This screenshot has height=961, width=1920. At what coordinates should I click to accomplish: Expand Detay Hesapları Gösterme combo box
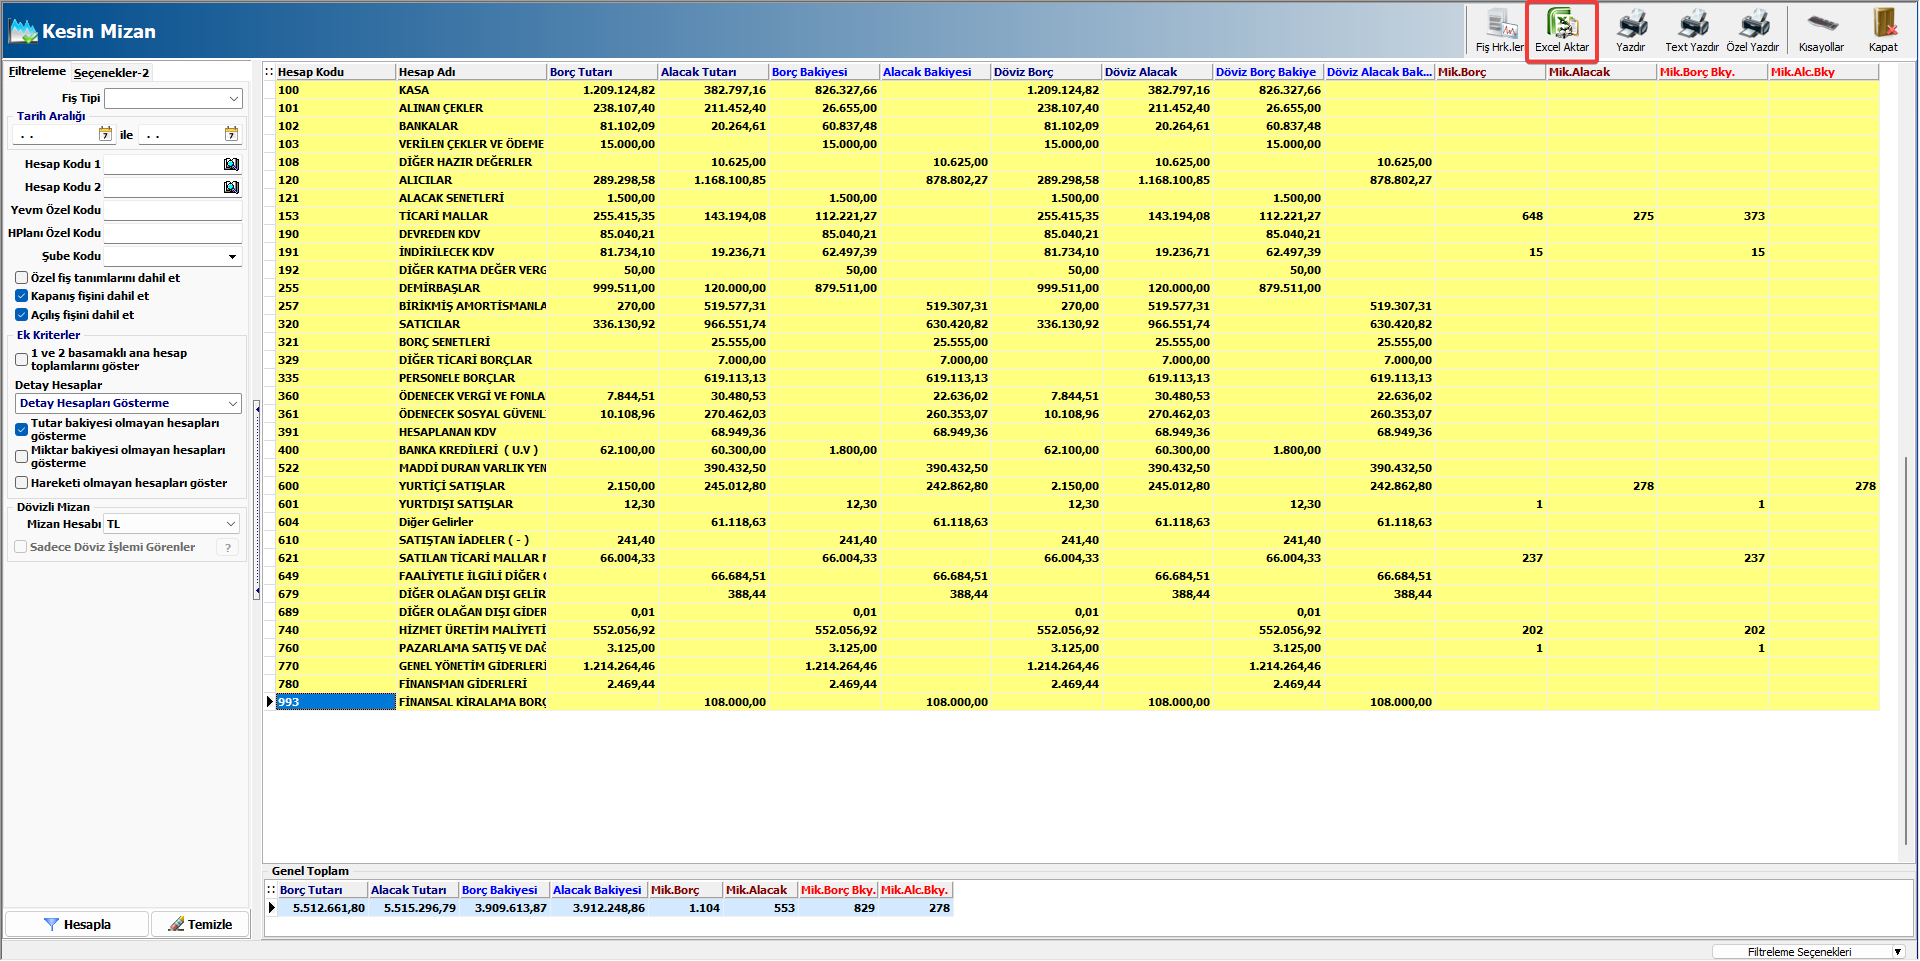129,403
